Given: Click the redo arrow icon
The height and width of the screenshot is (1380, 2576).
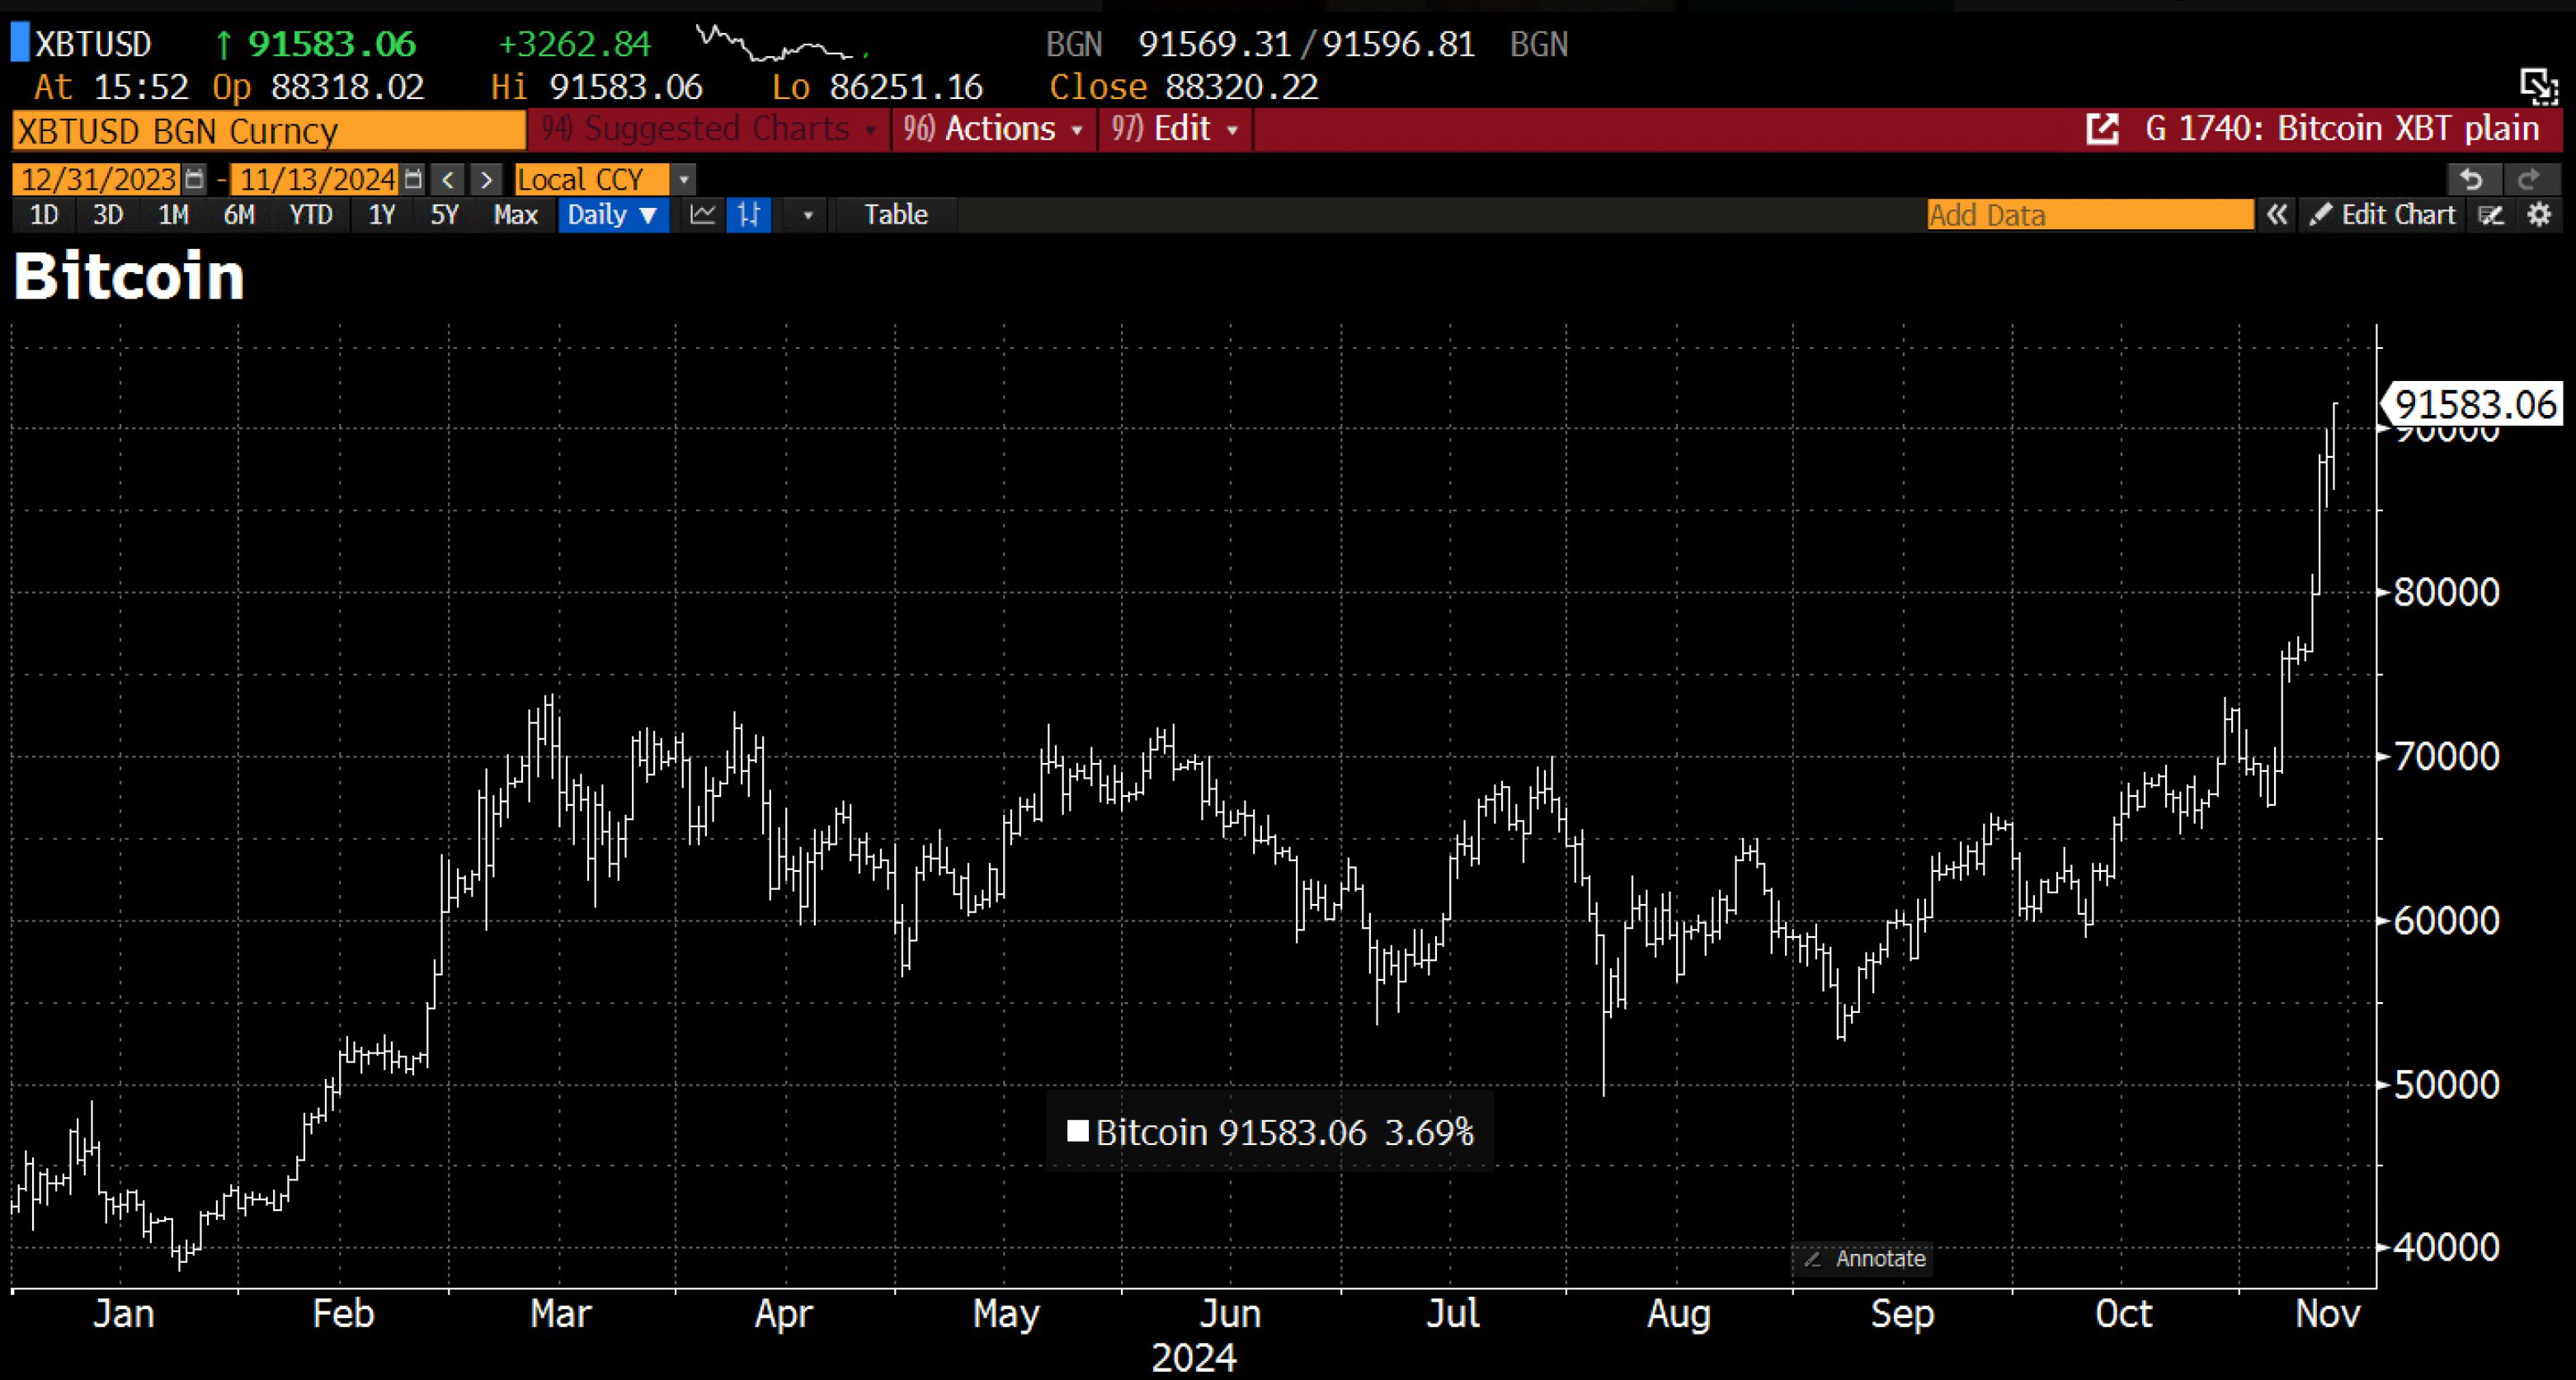Looking at the screenshot, I should pos(2530,179).
